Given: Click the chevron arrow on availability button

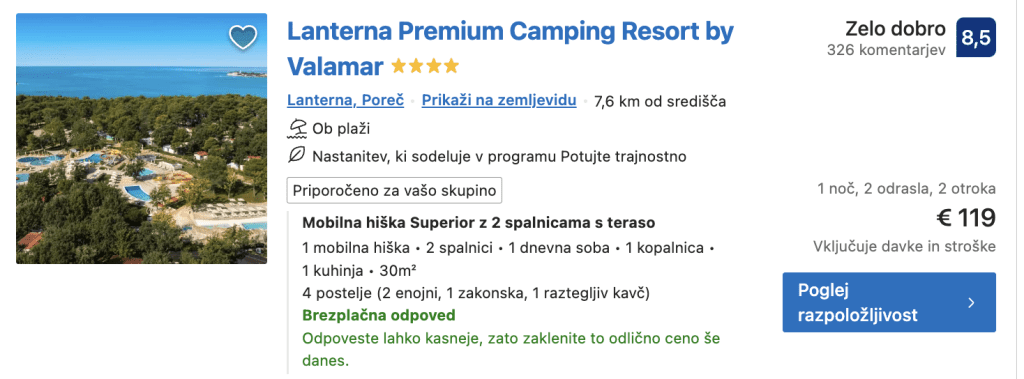Looking at the screenshot, I should 971,303.
